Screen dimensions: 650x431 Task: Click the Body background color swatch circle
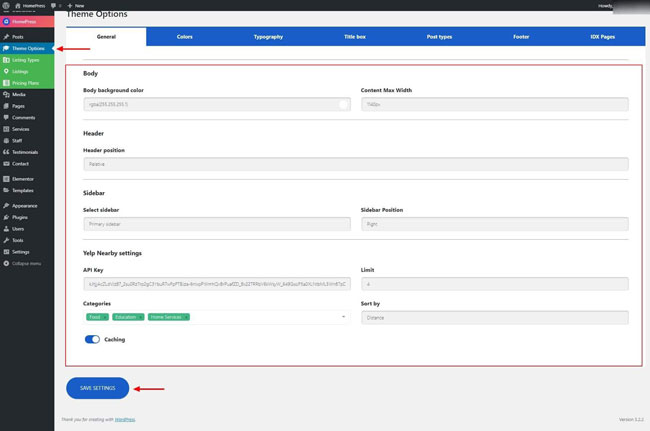point(343,104)
